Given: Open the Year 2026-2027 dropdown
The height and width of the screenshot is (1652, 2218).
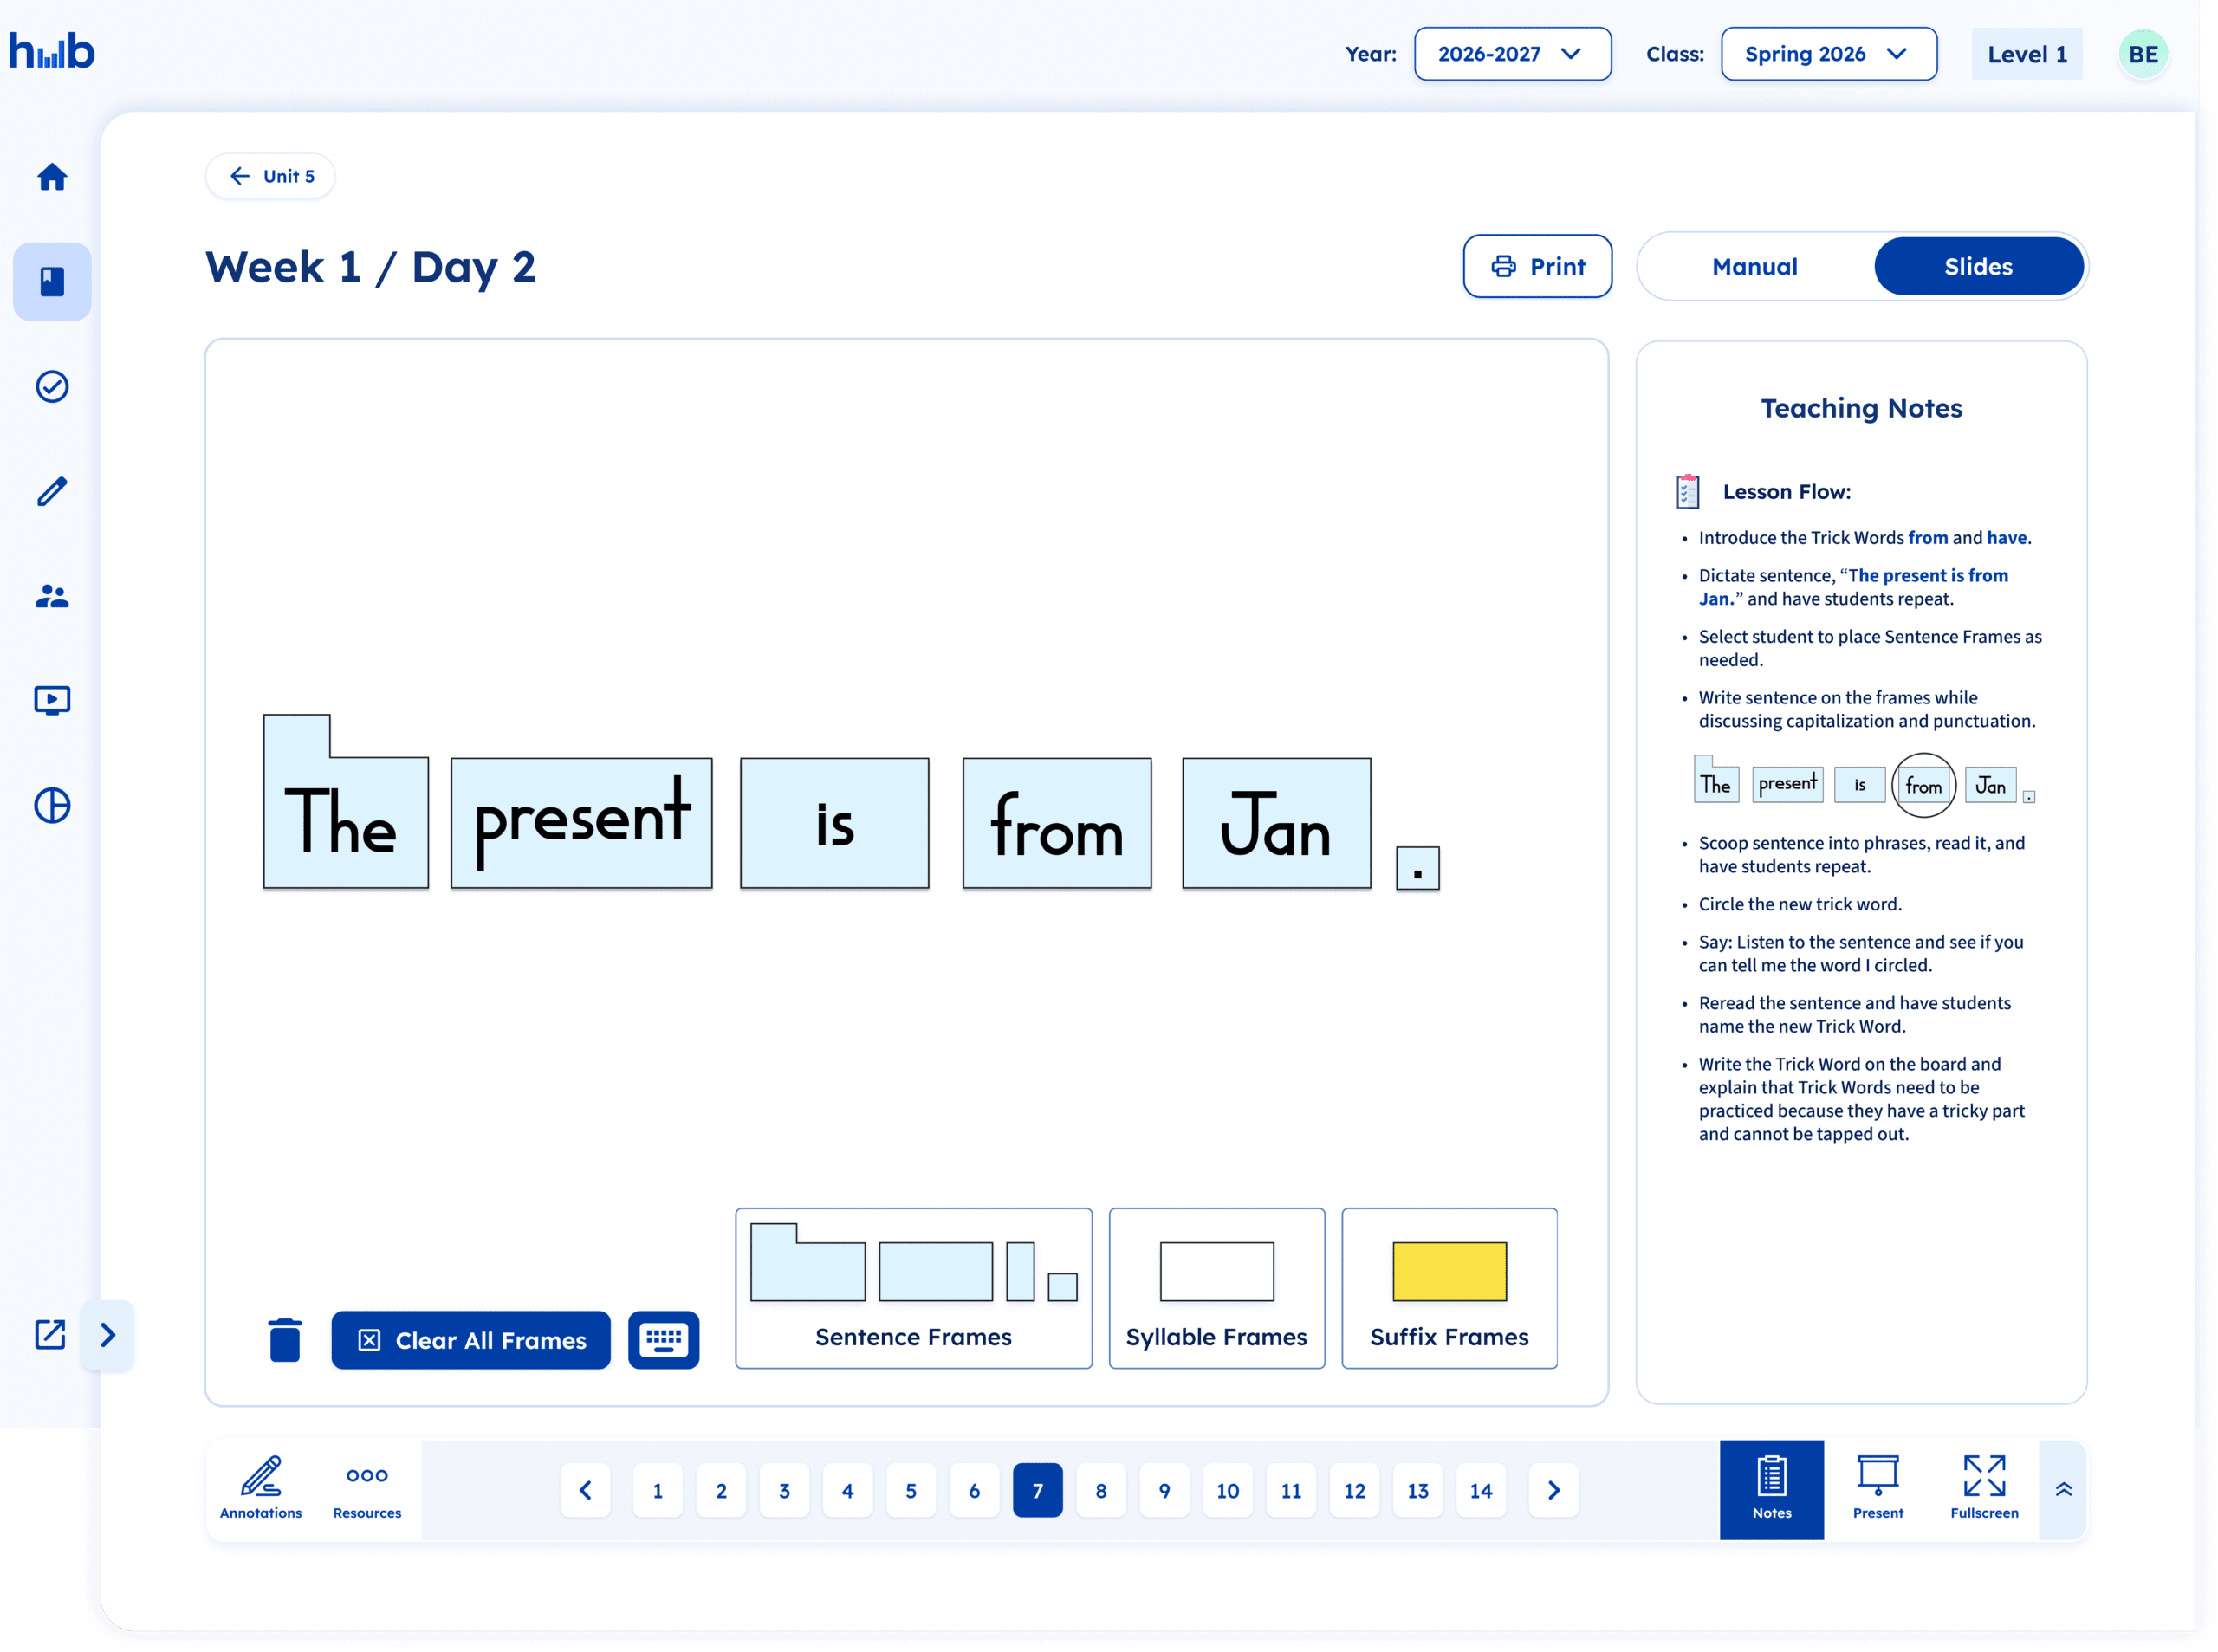Looking at the screenshot, I should point(1512,54).
